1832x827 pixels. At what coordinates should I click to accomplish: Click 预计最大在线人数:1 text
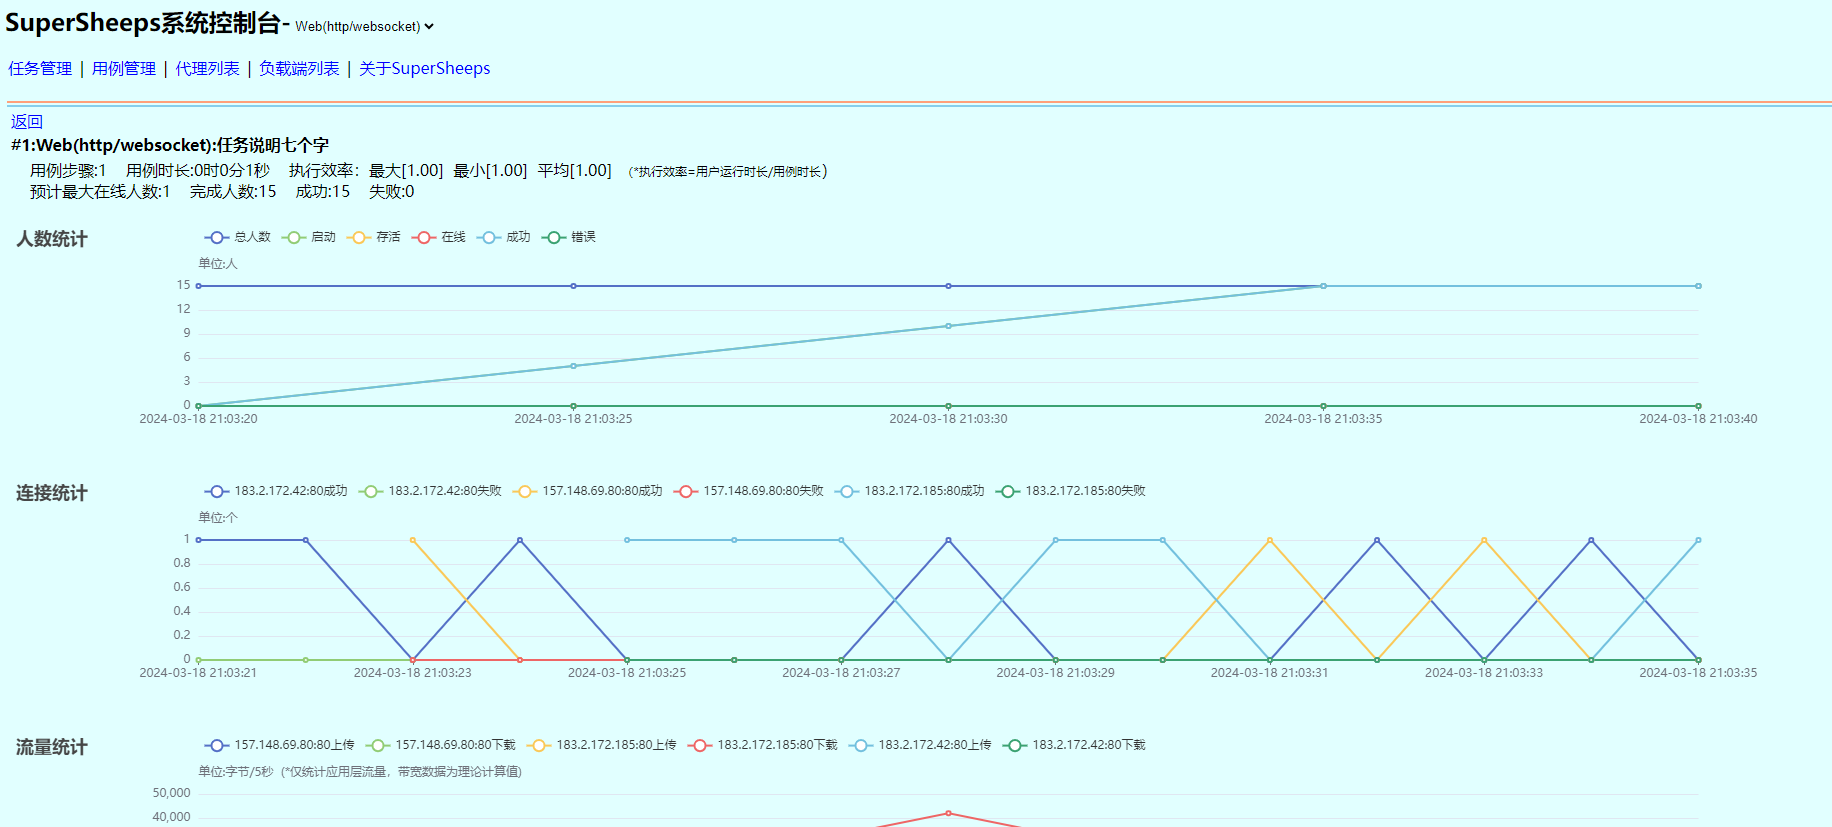click(x=100, y=192)
